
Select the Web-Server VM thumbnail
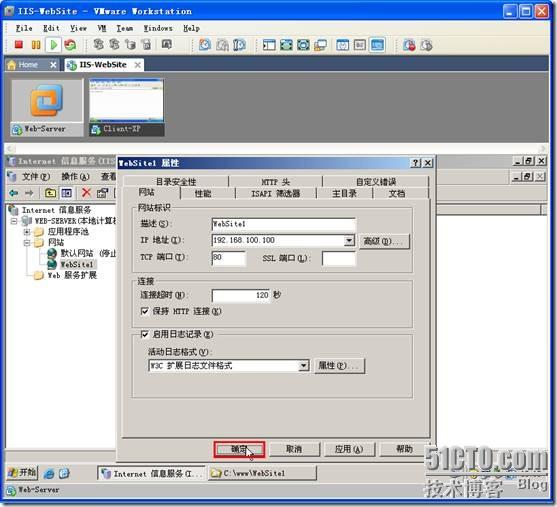coord(47,107)
